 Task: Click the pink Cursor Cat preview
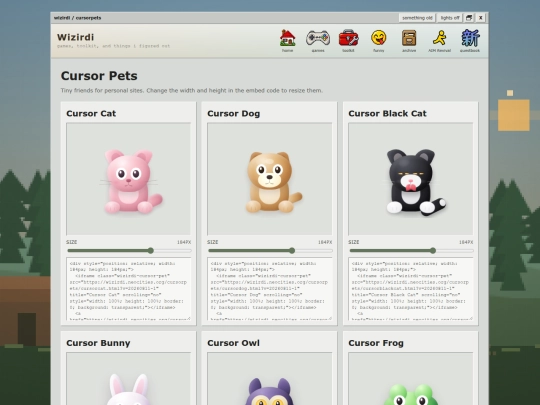[128, 179]
